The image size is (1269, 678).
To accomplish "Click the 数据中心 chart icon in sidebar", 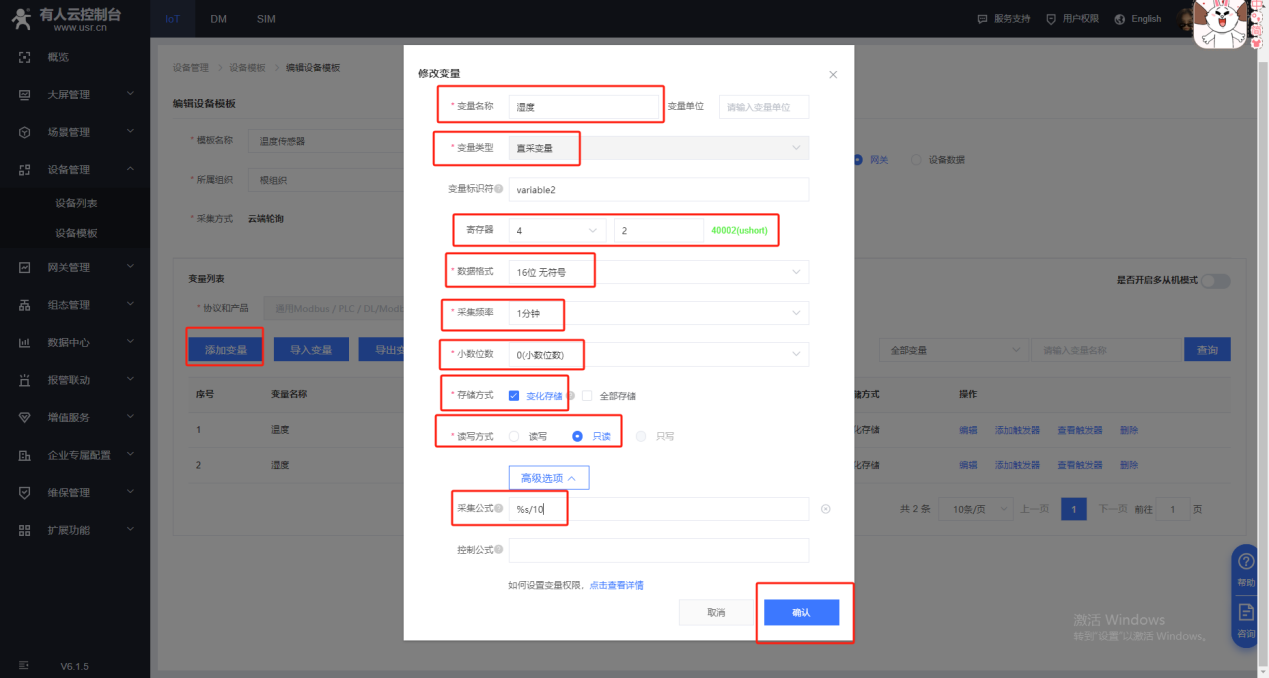I will coord(25,342).
